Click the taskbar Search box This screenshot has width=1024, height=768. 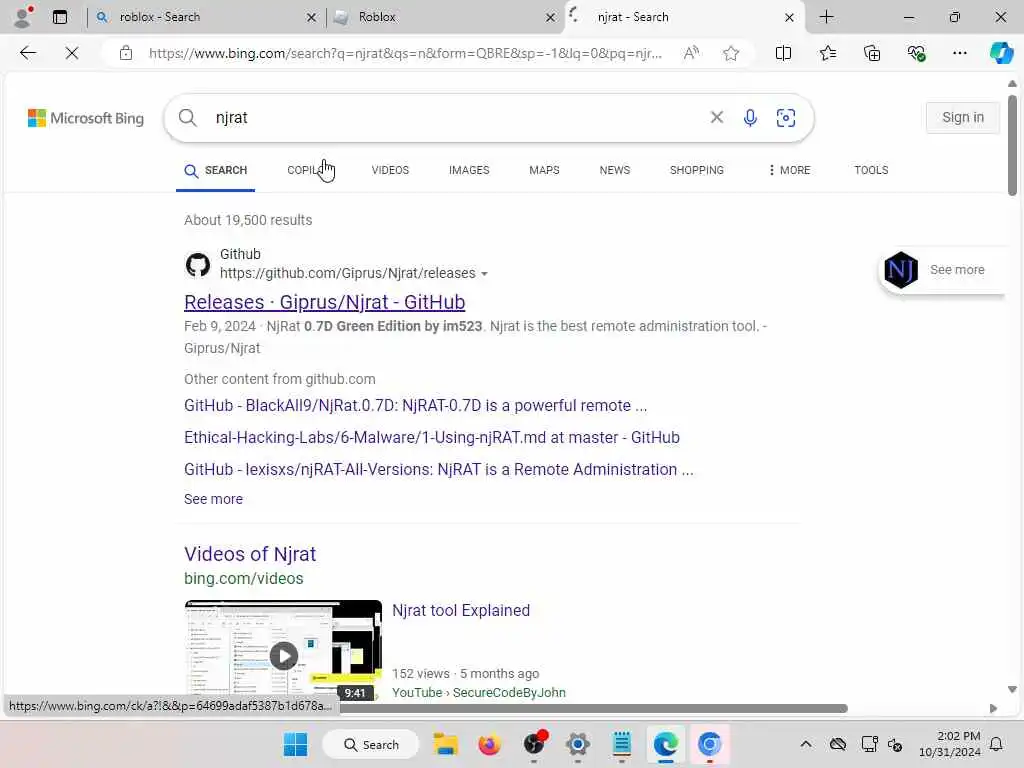[x=370, y=744]
